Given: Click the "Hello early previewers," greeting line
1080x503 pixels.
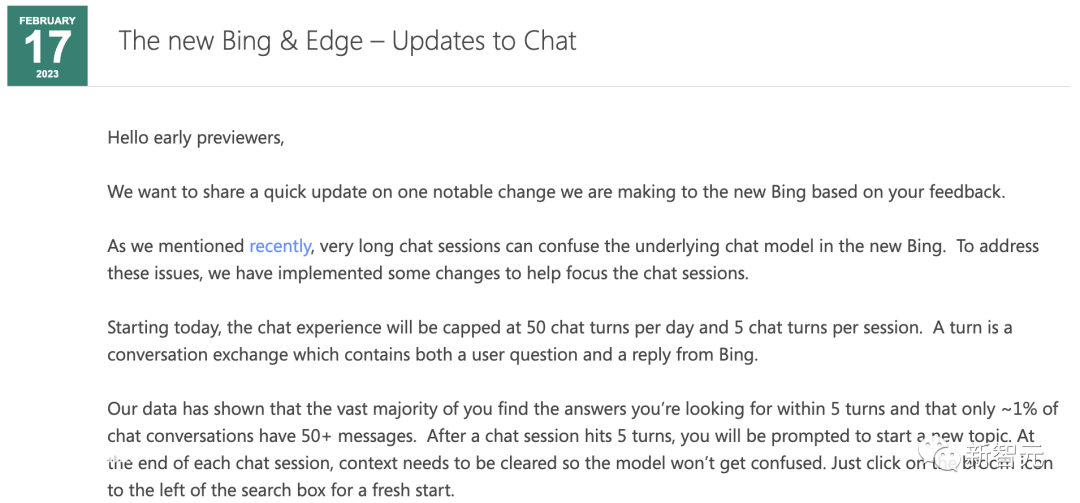Looking at the screenshot, I should (x=196, y=138).
